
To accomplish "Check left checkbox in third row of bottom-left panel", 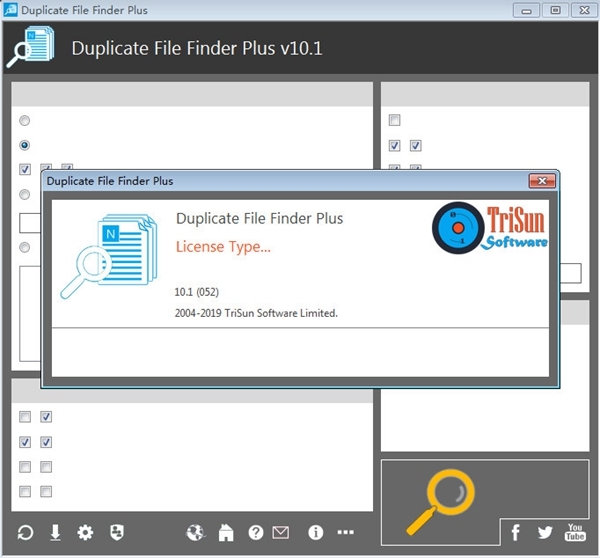I will pyautogui.click(x=25, y=467).
